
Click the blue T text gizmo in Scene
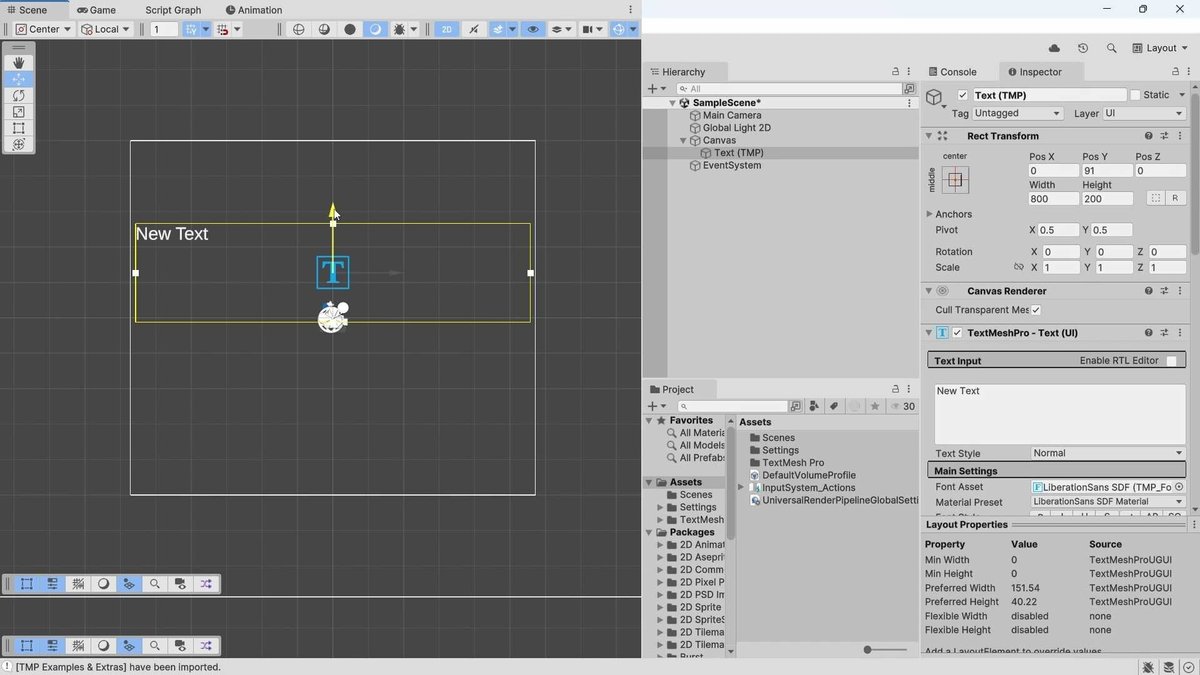pyautogui.click(x=333, y=272)
